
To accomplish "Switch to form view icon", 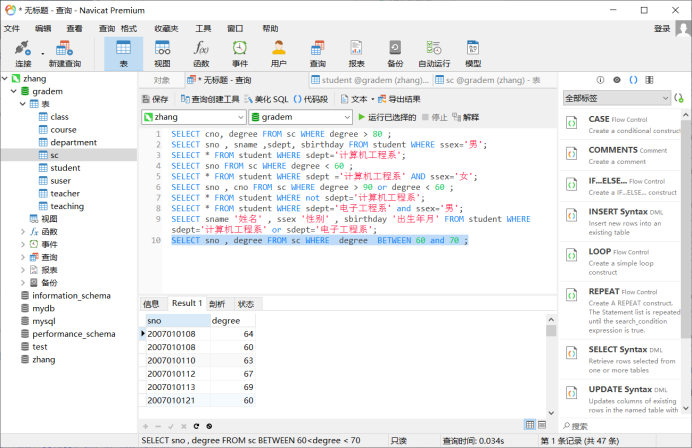I will [x=542, y=425].
